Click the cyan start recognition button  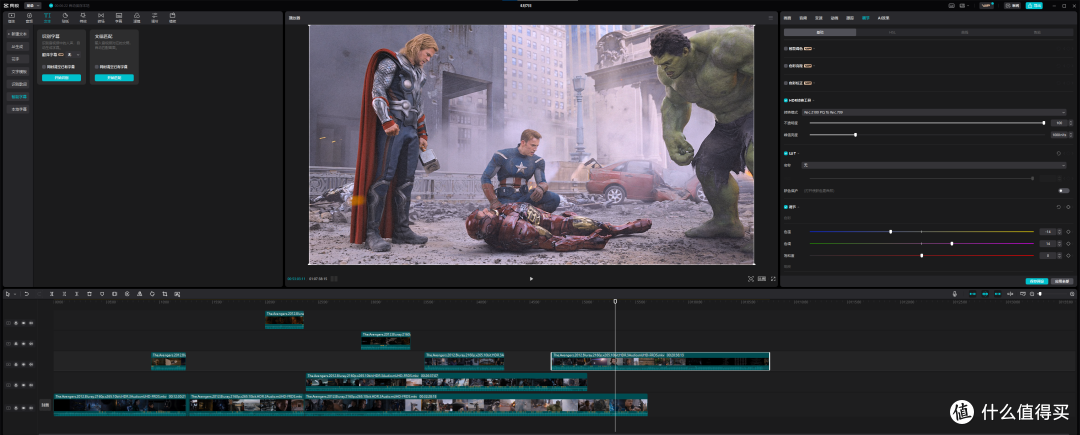(x=61, y=78)
